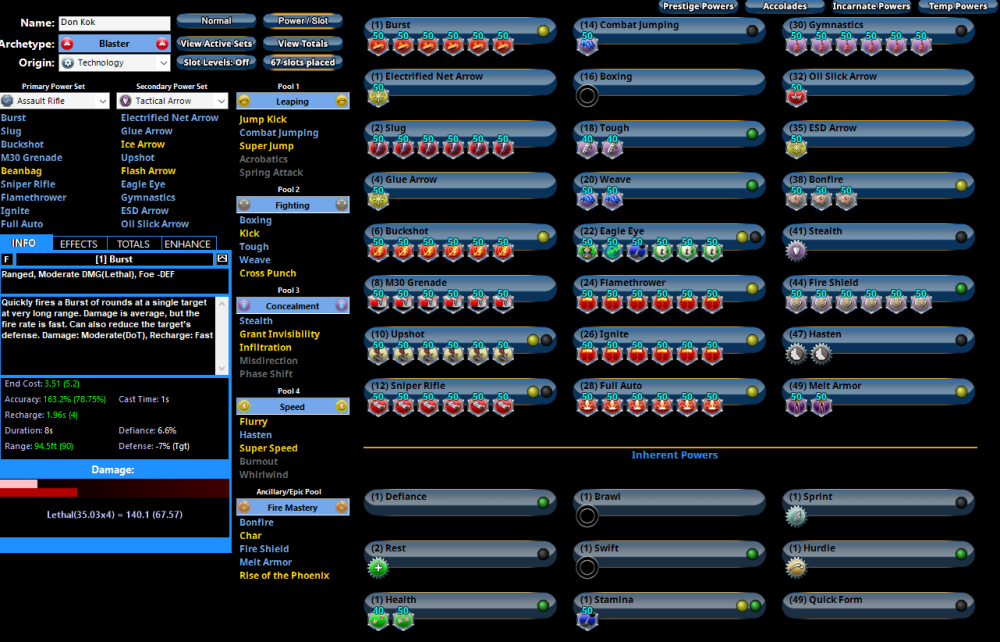Toggle the green indicator on the Defiance power
This screenshot has height=642, width=1000.
(543, 502)
